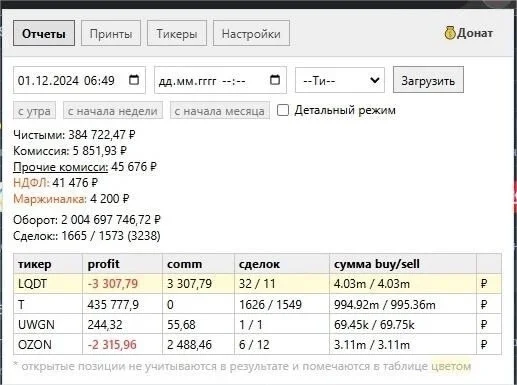The width and height of the screenshot is (517, 385).
Task: Click the Чистыми: 384 722,47 ₽ line
Action: click(x=74, y=135)
